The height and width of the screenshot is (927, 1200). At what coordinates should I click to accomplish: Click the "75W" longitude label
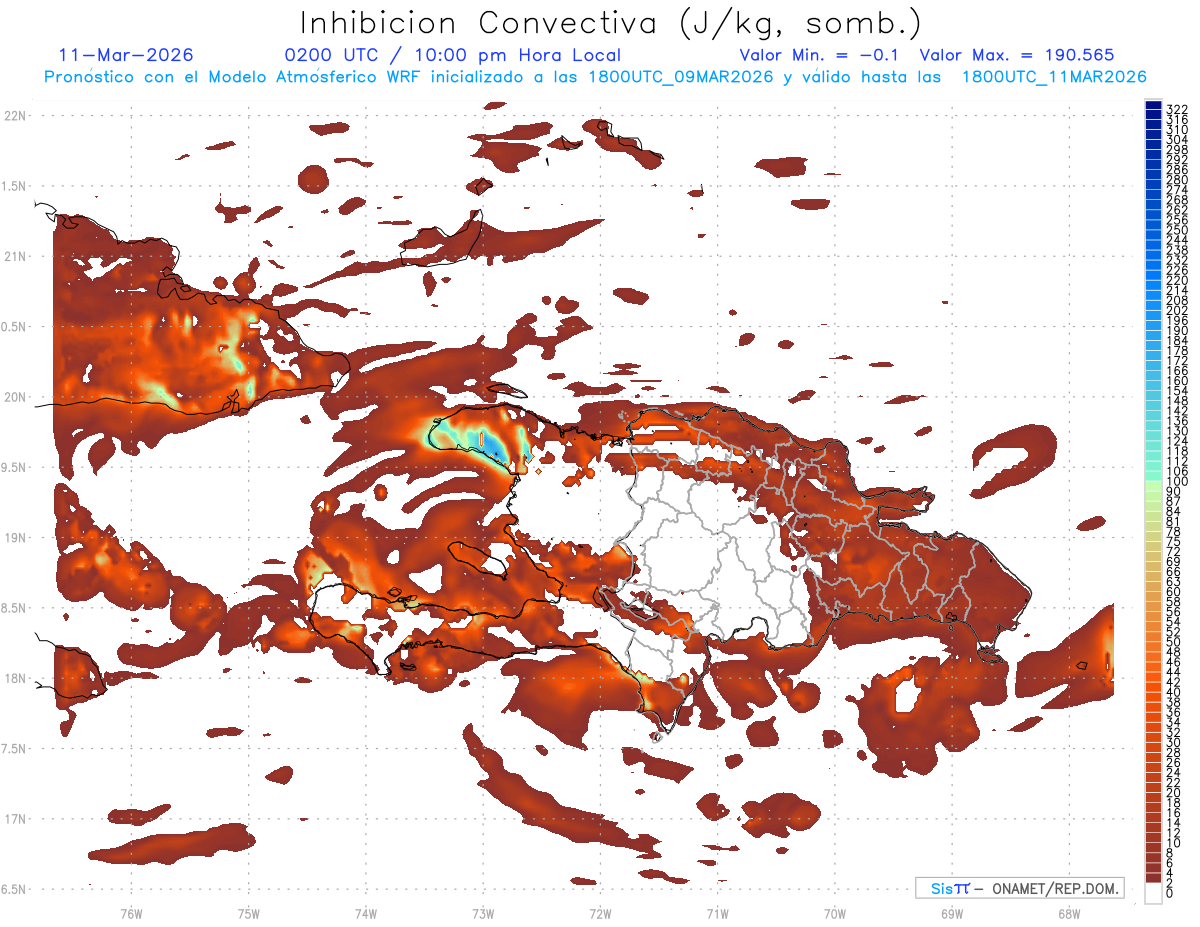[249, 913]
